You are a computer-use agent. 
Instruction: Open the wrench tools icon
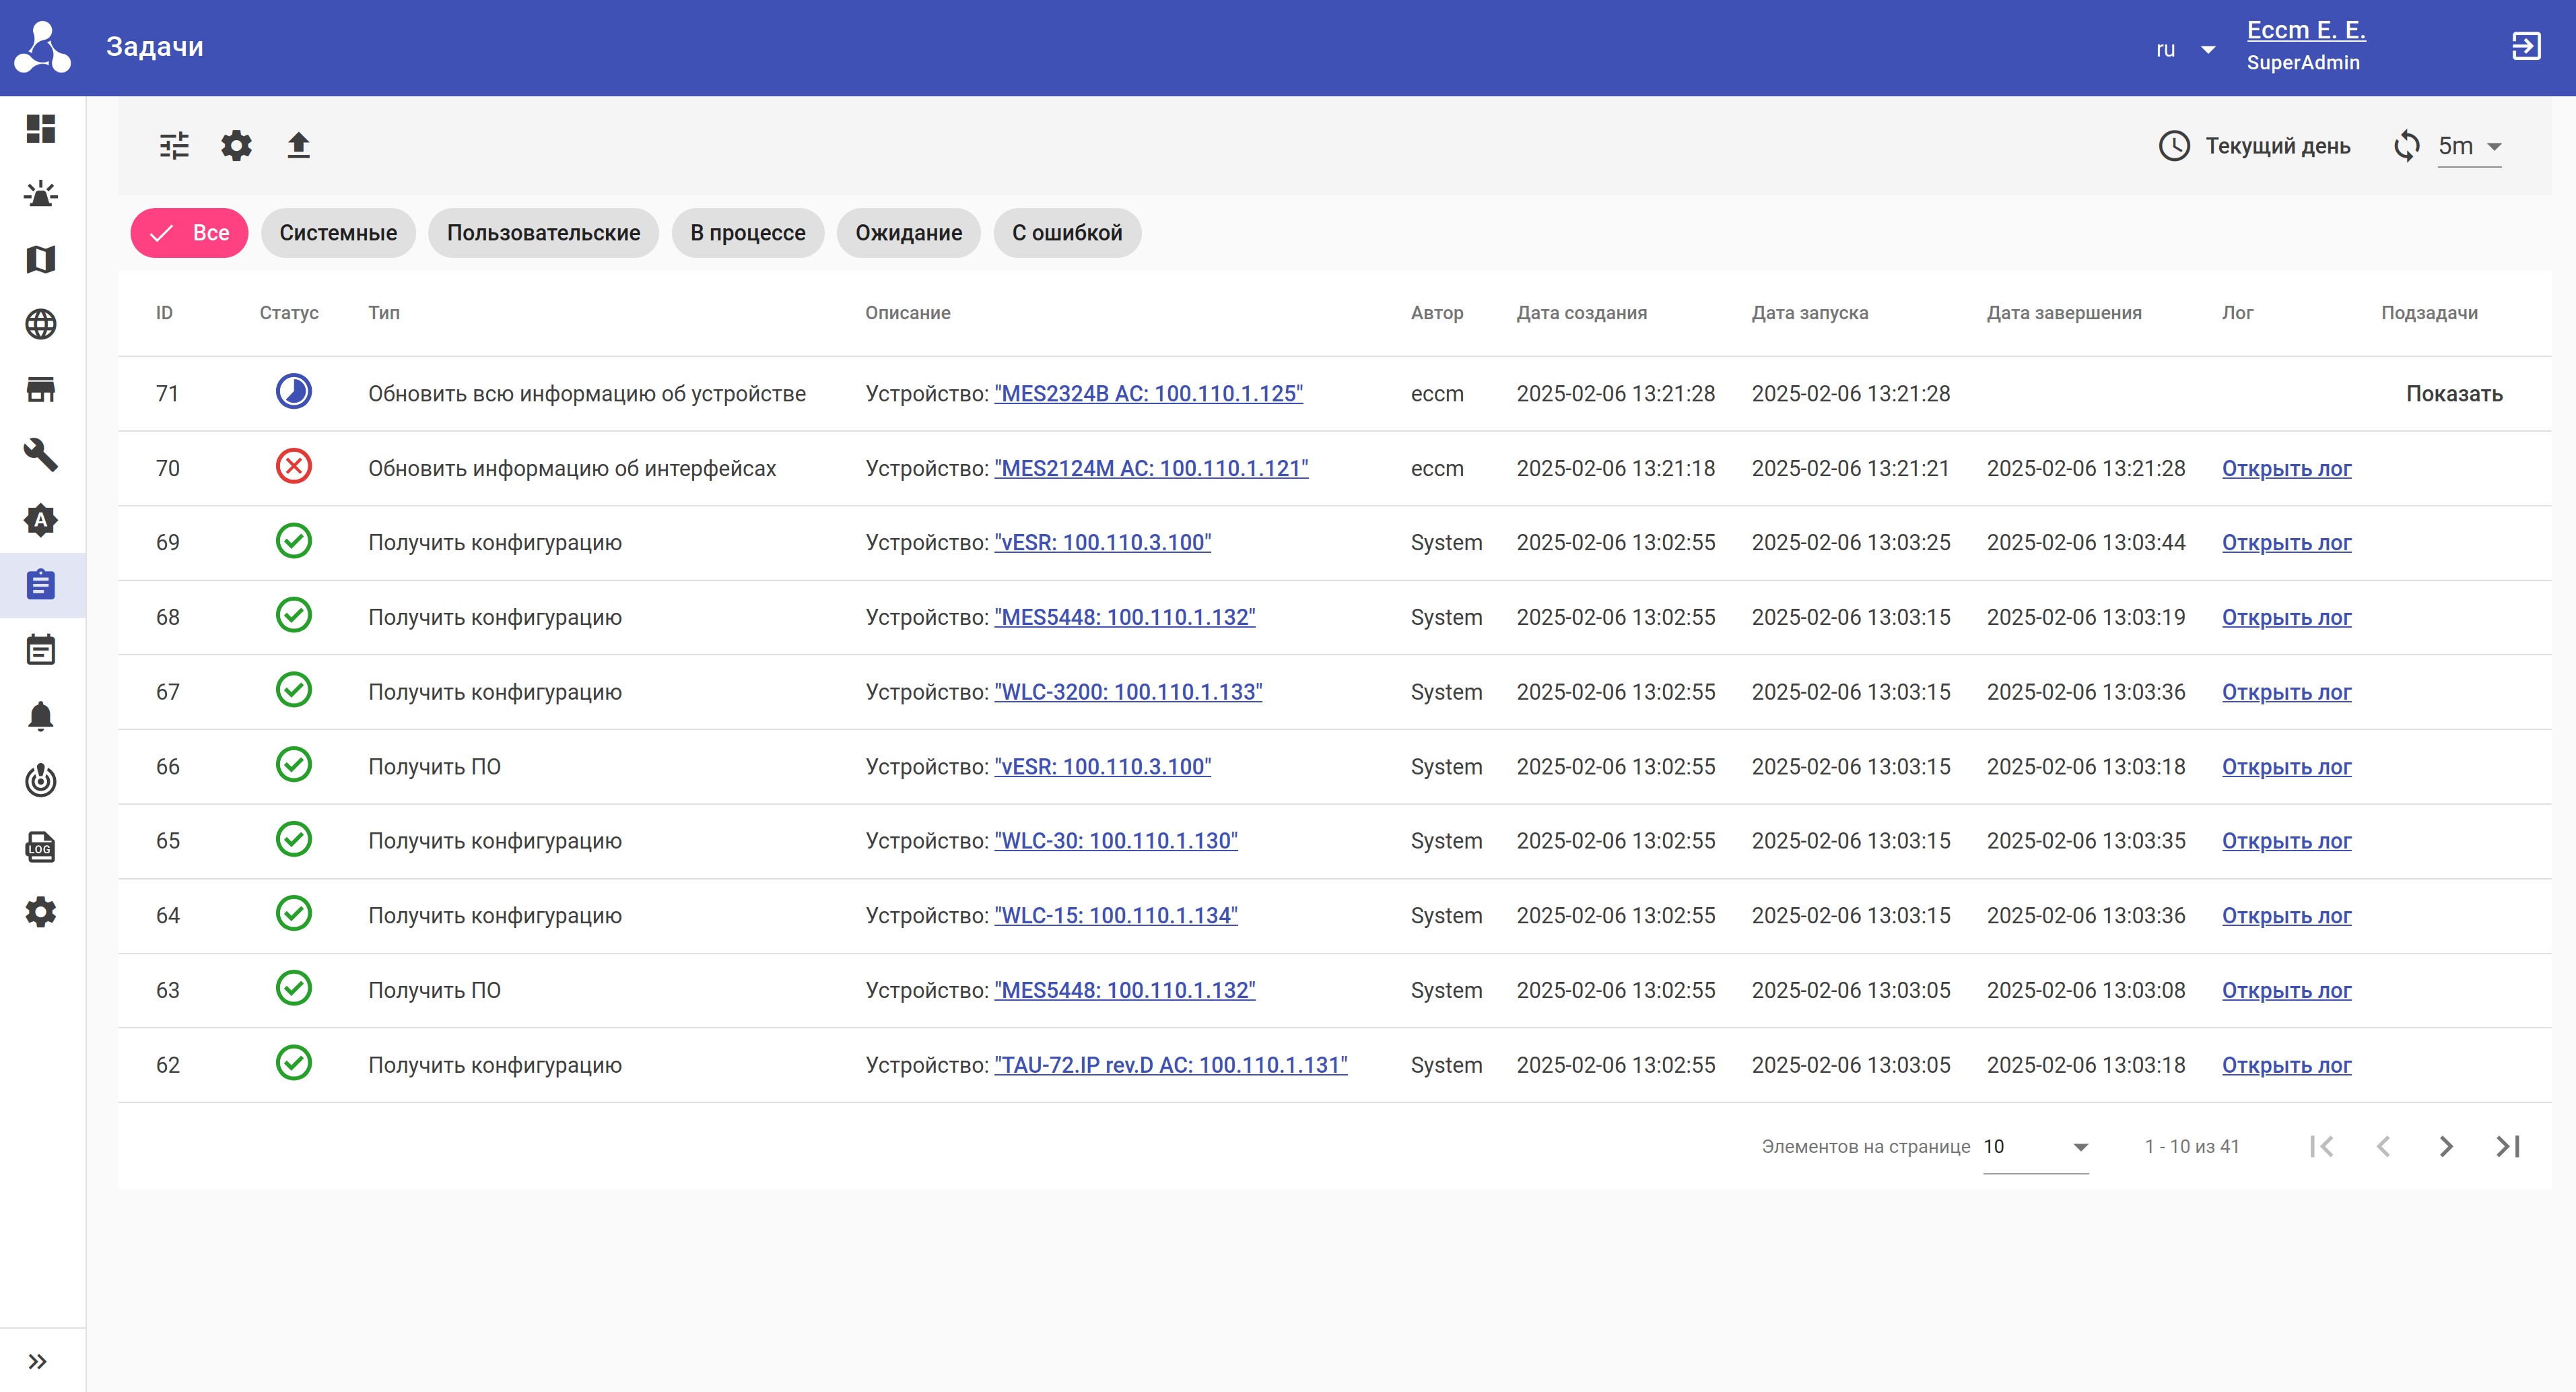41,454
